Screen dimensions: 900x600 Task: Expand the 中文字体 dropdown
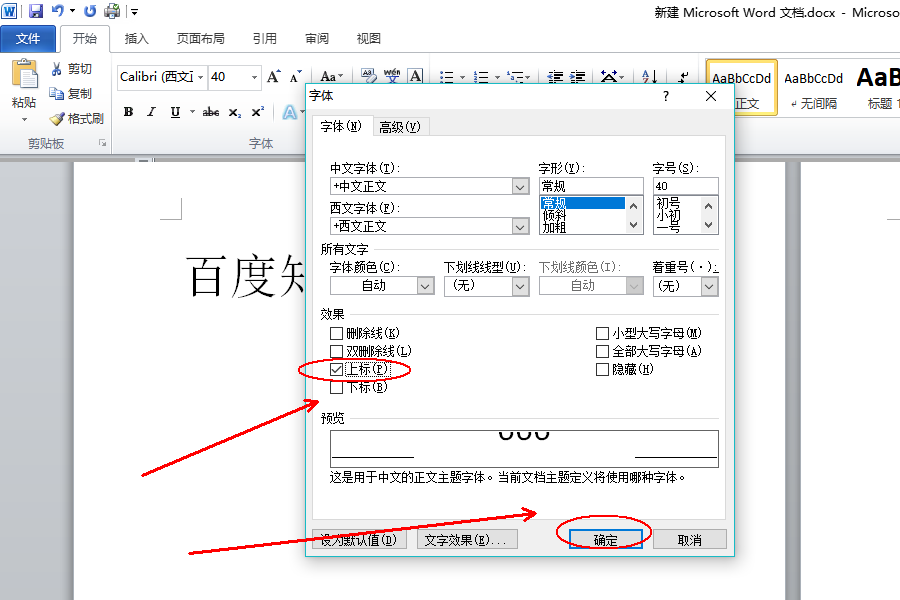[520, 187]
